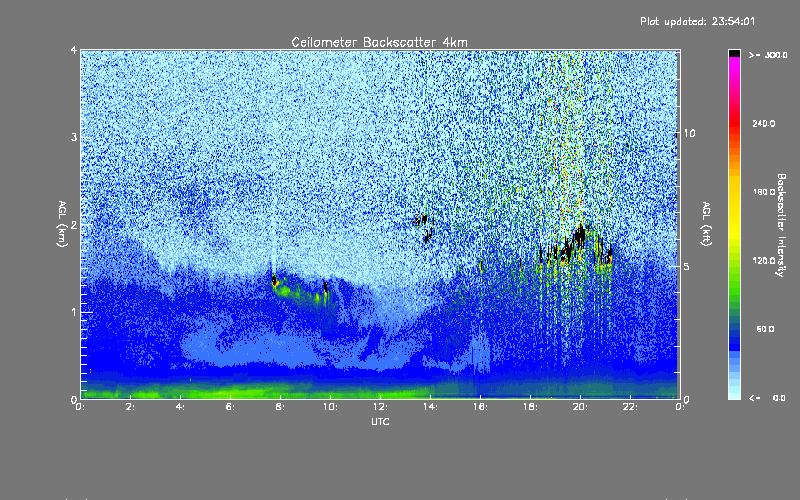The height and width of the screenshot is (500, 800).
Task: Click the '1' km tick label on left axis
Action: [x=74, y=312]
